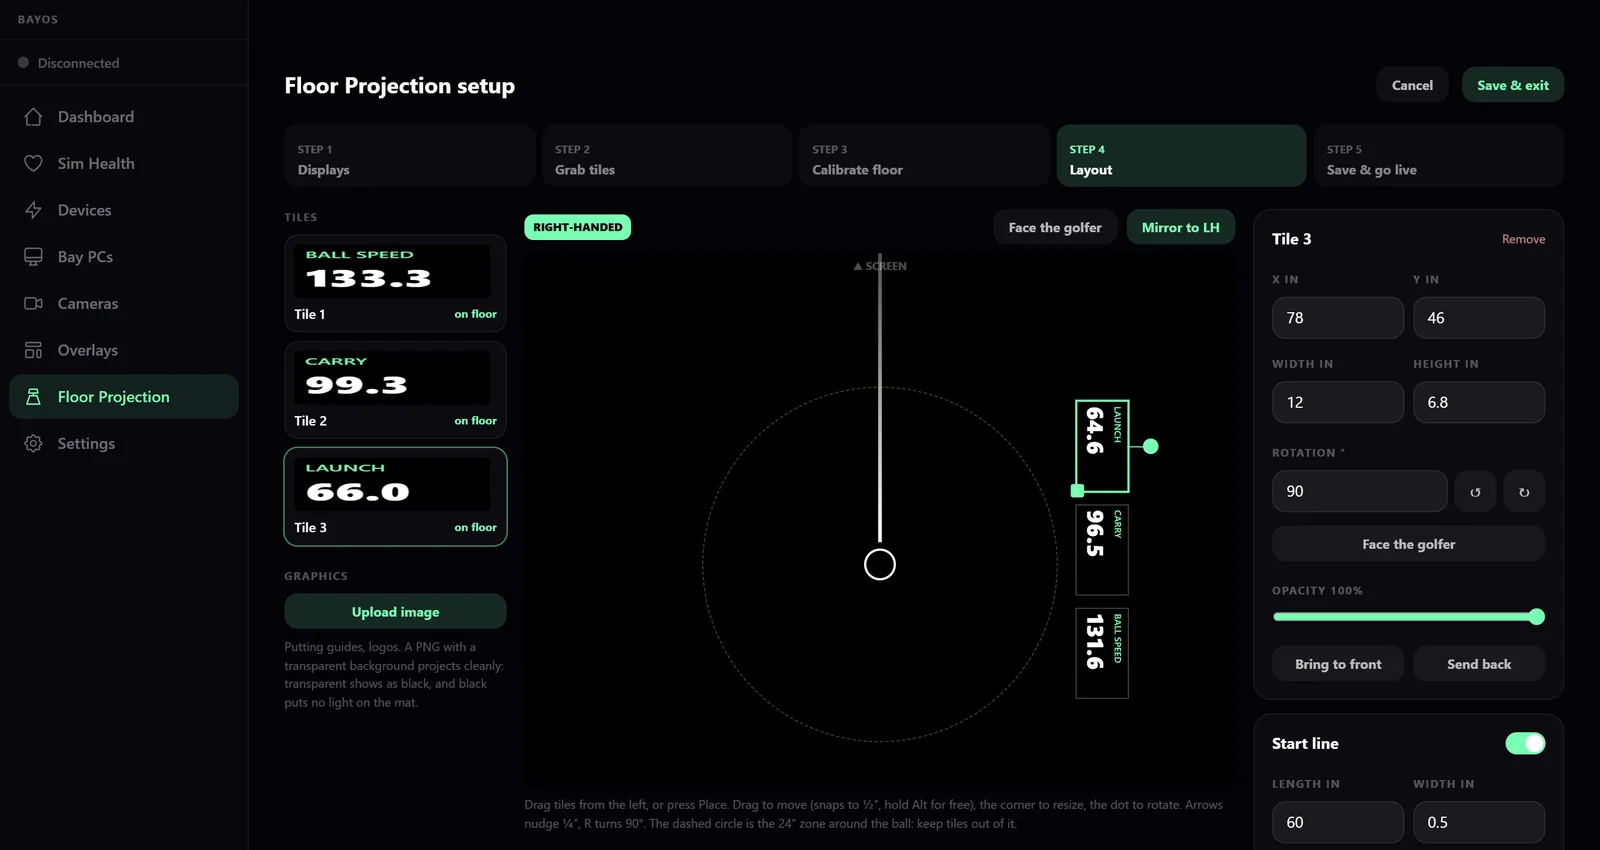Go to Step 1 Displays

point(409,156)
